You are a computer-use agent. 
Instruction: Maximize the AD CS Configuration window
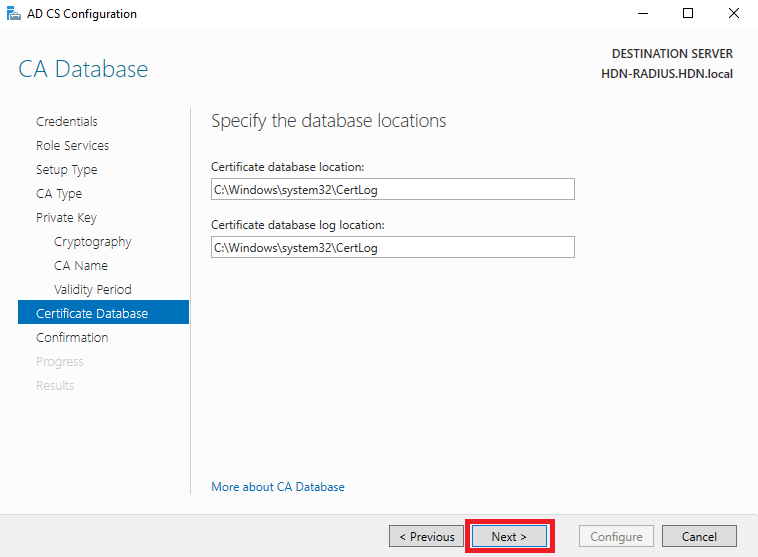point(687,14)
